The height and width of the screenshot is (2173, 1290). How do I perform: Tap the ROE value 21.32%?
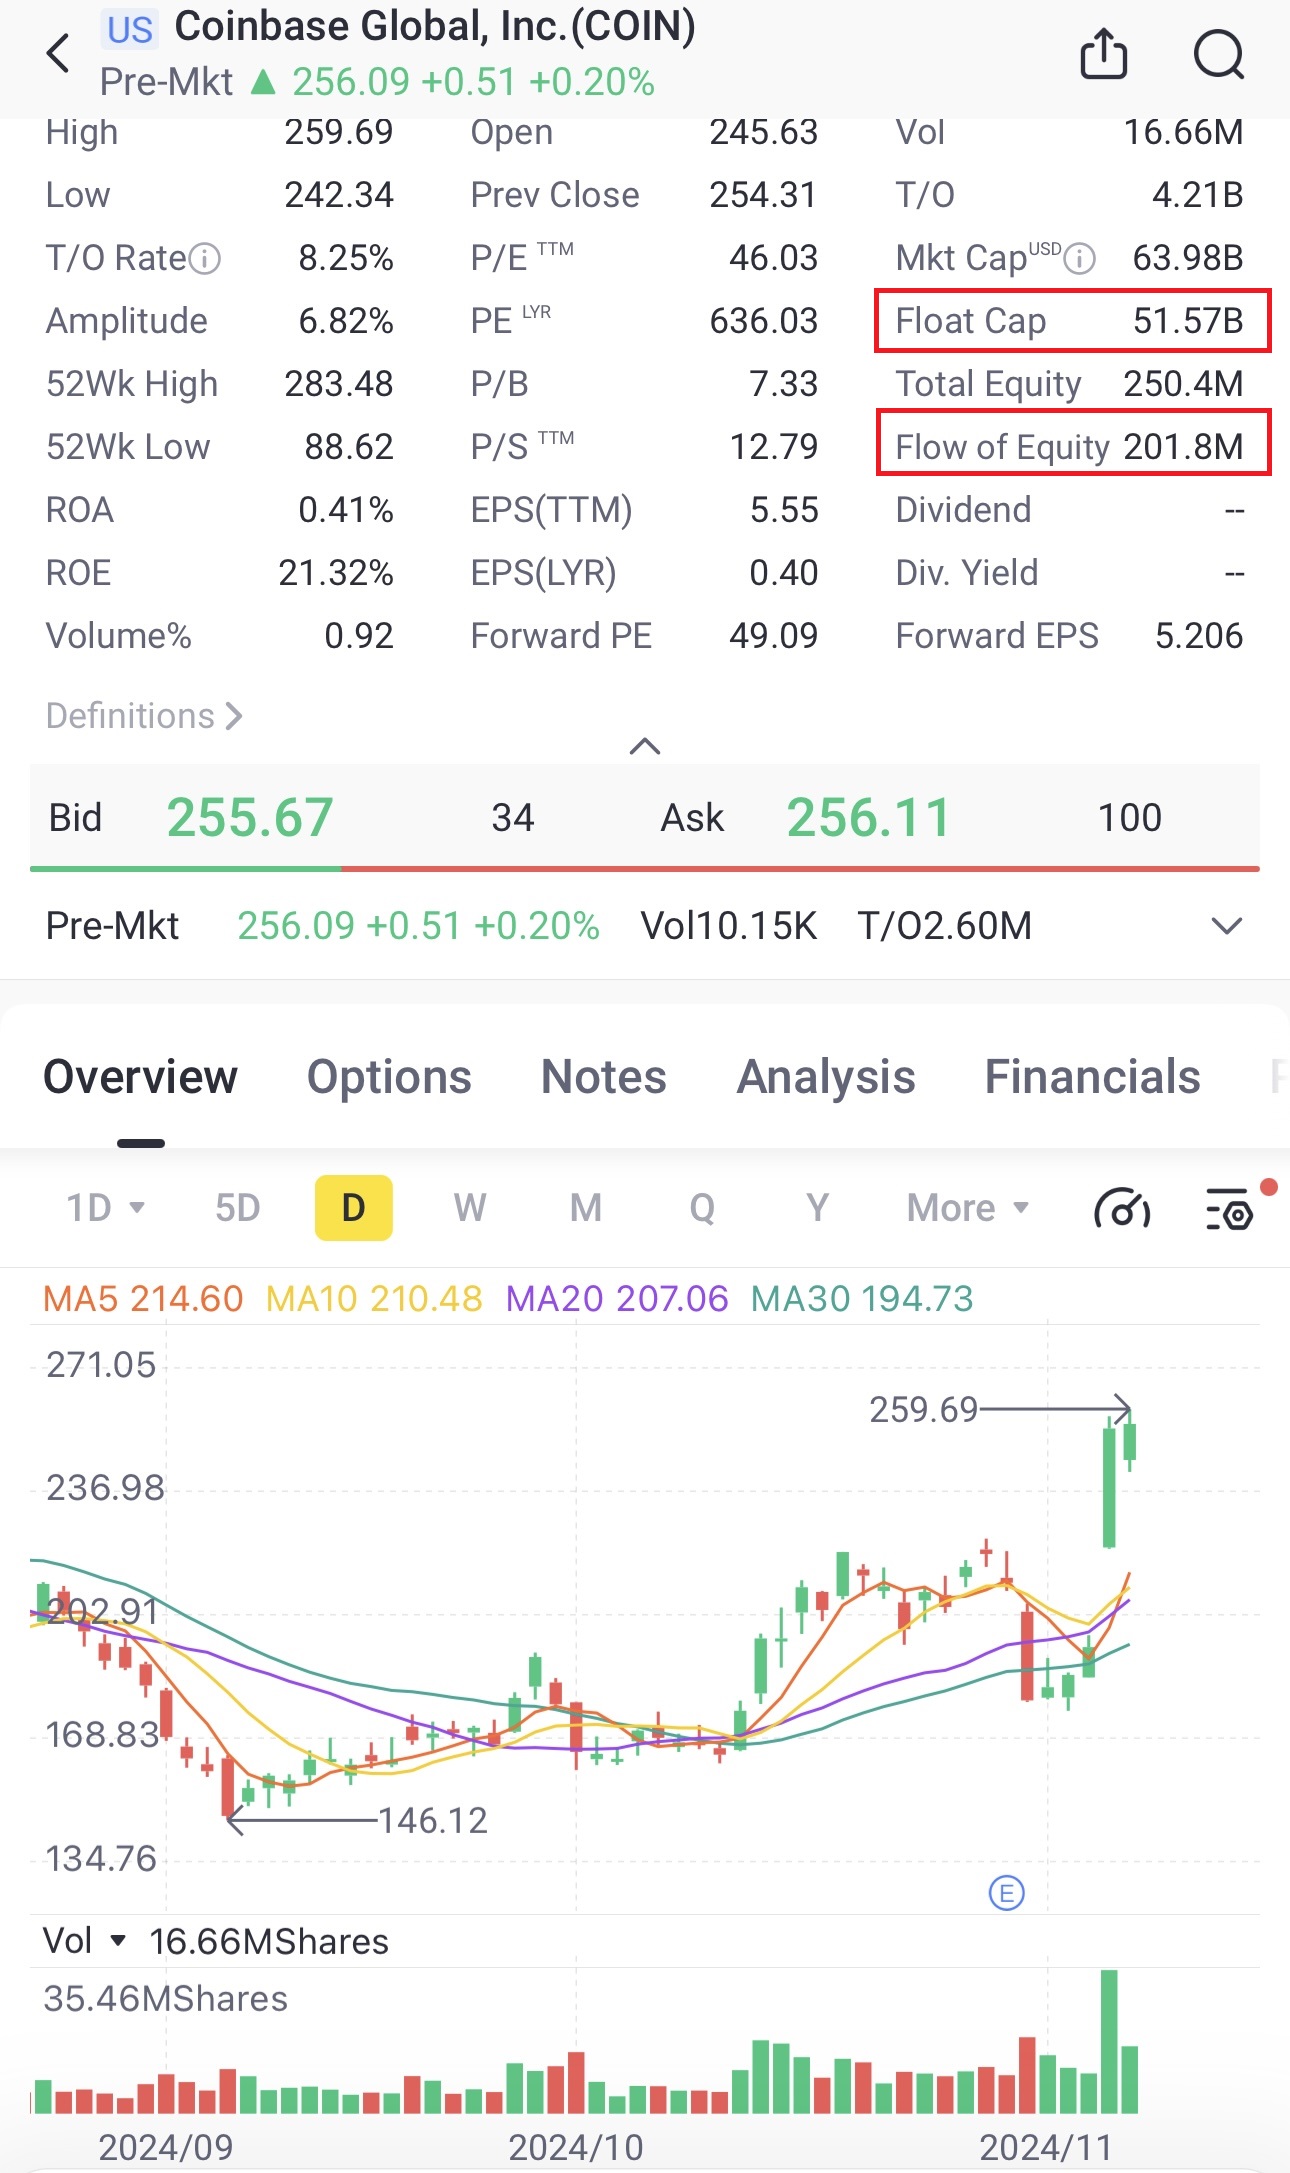point(336,573)
